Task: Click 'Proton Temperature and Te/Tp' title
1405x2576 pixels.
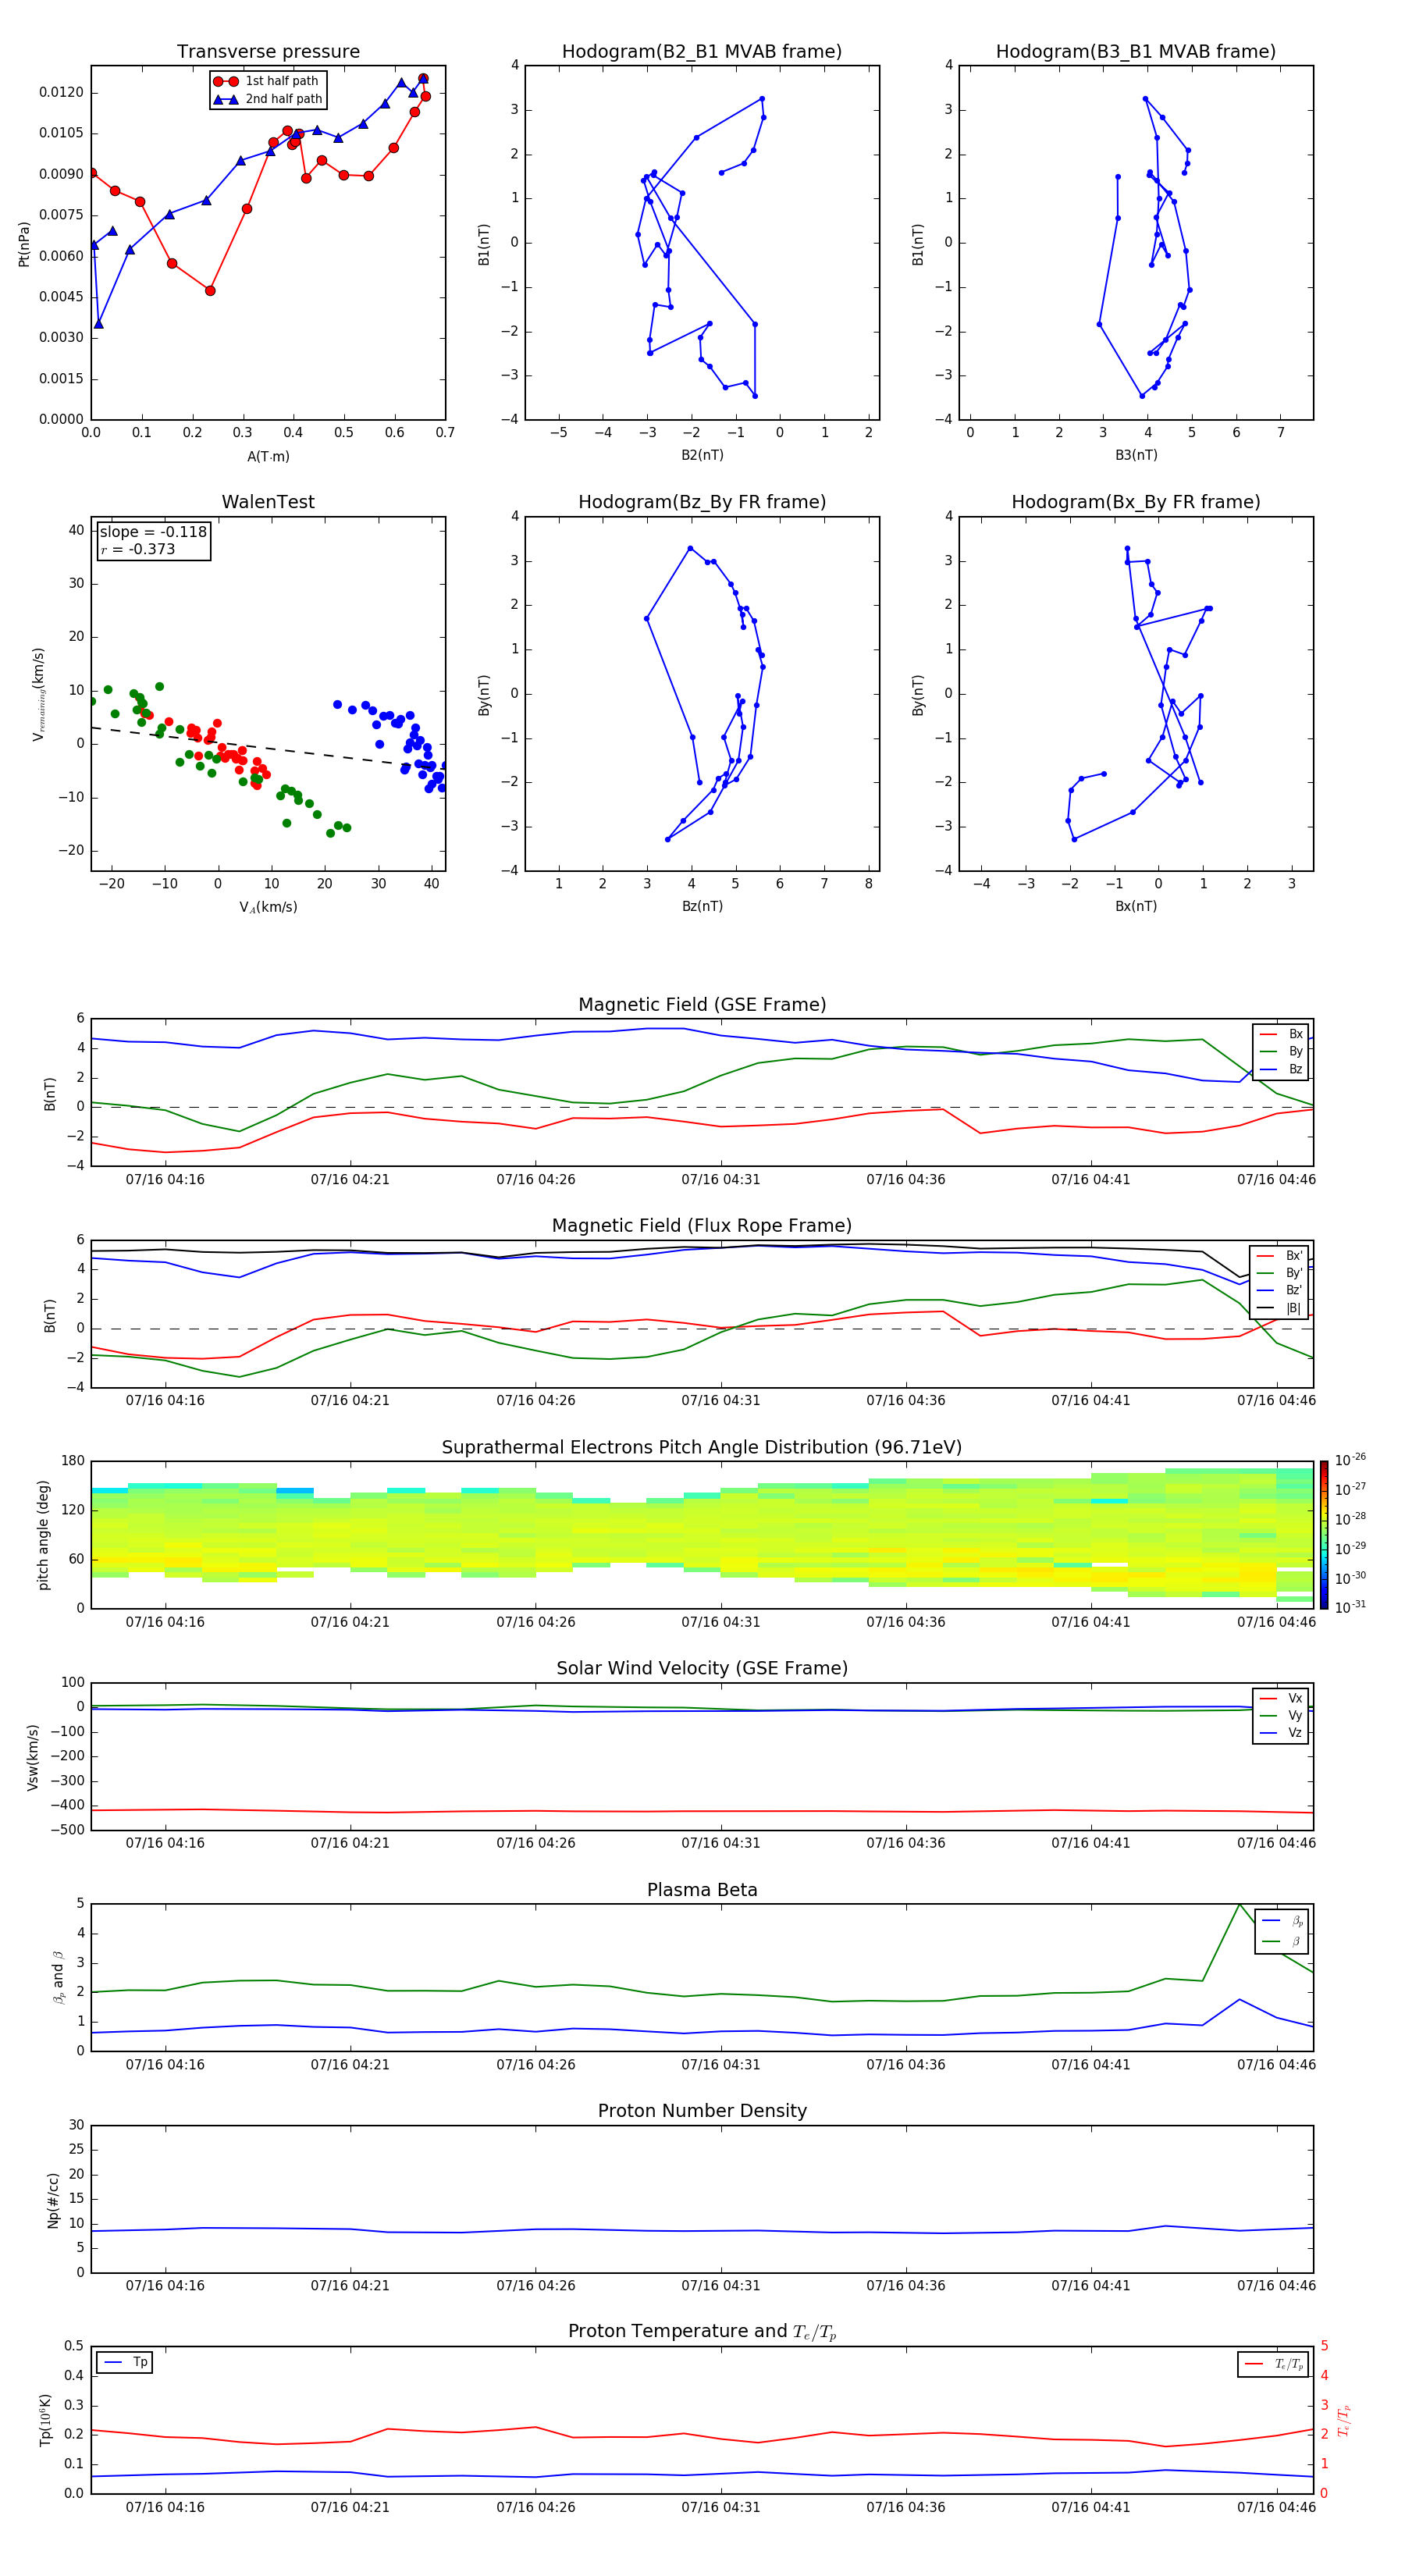Action: [702, 2332]
